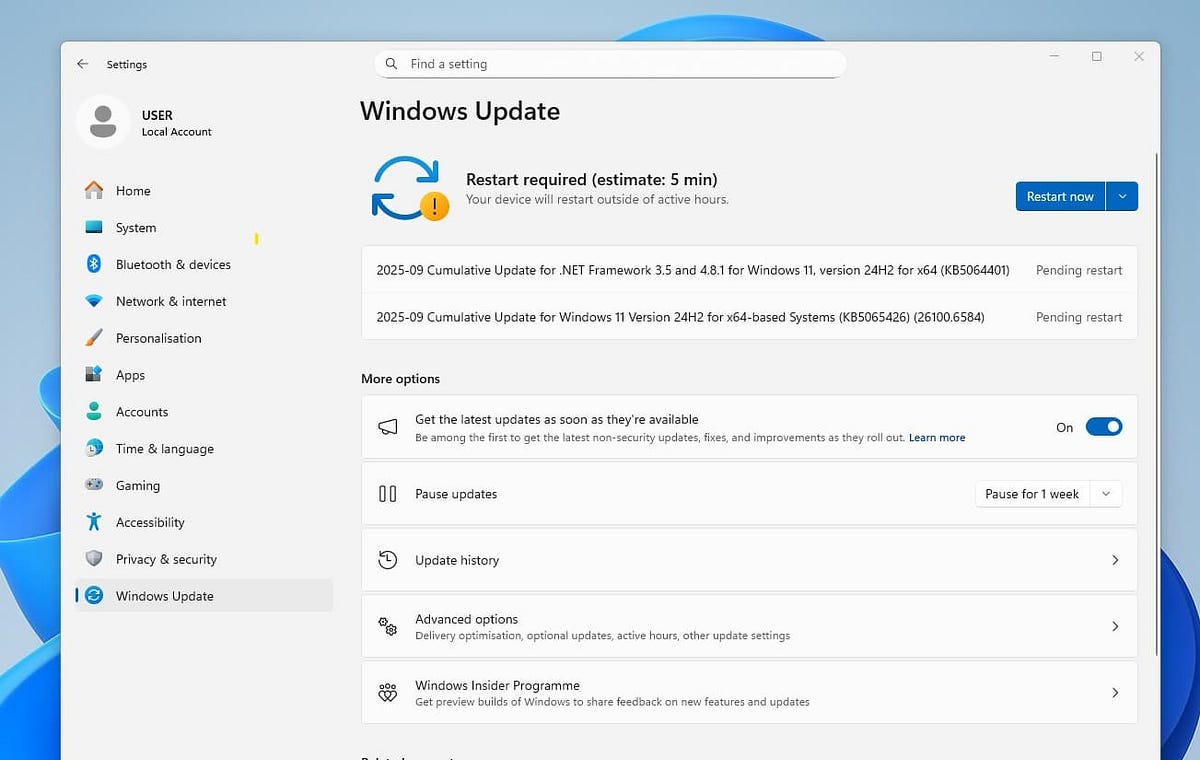Open Update history text row
This screenshot has height=760, width=1200.
[x=749, y=560]
